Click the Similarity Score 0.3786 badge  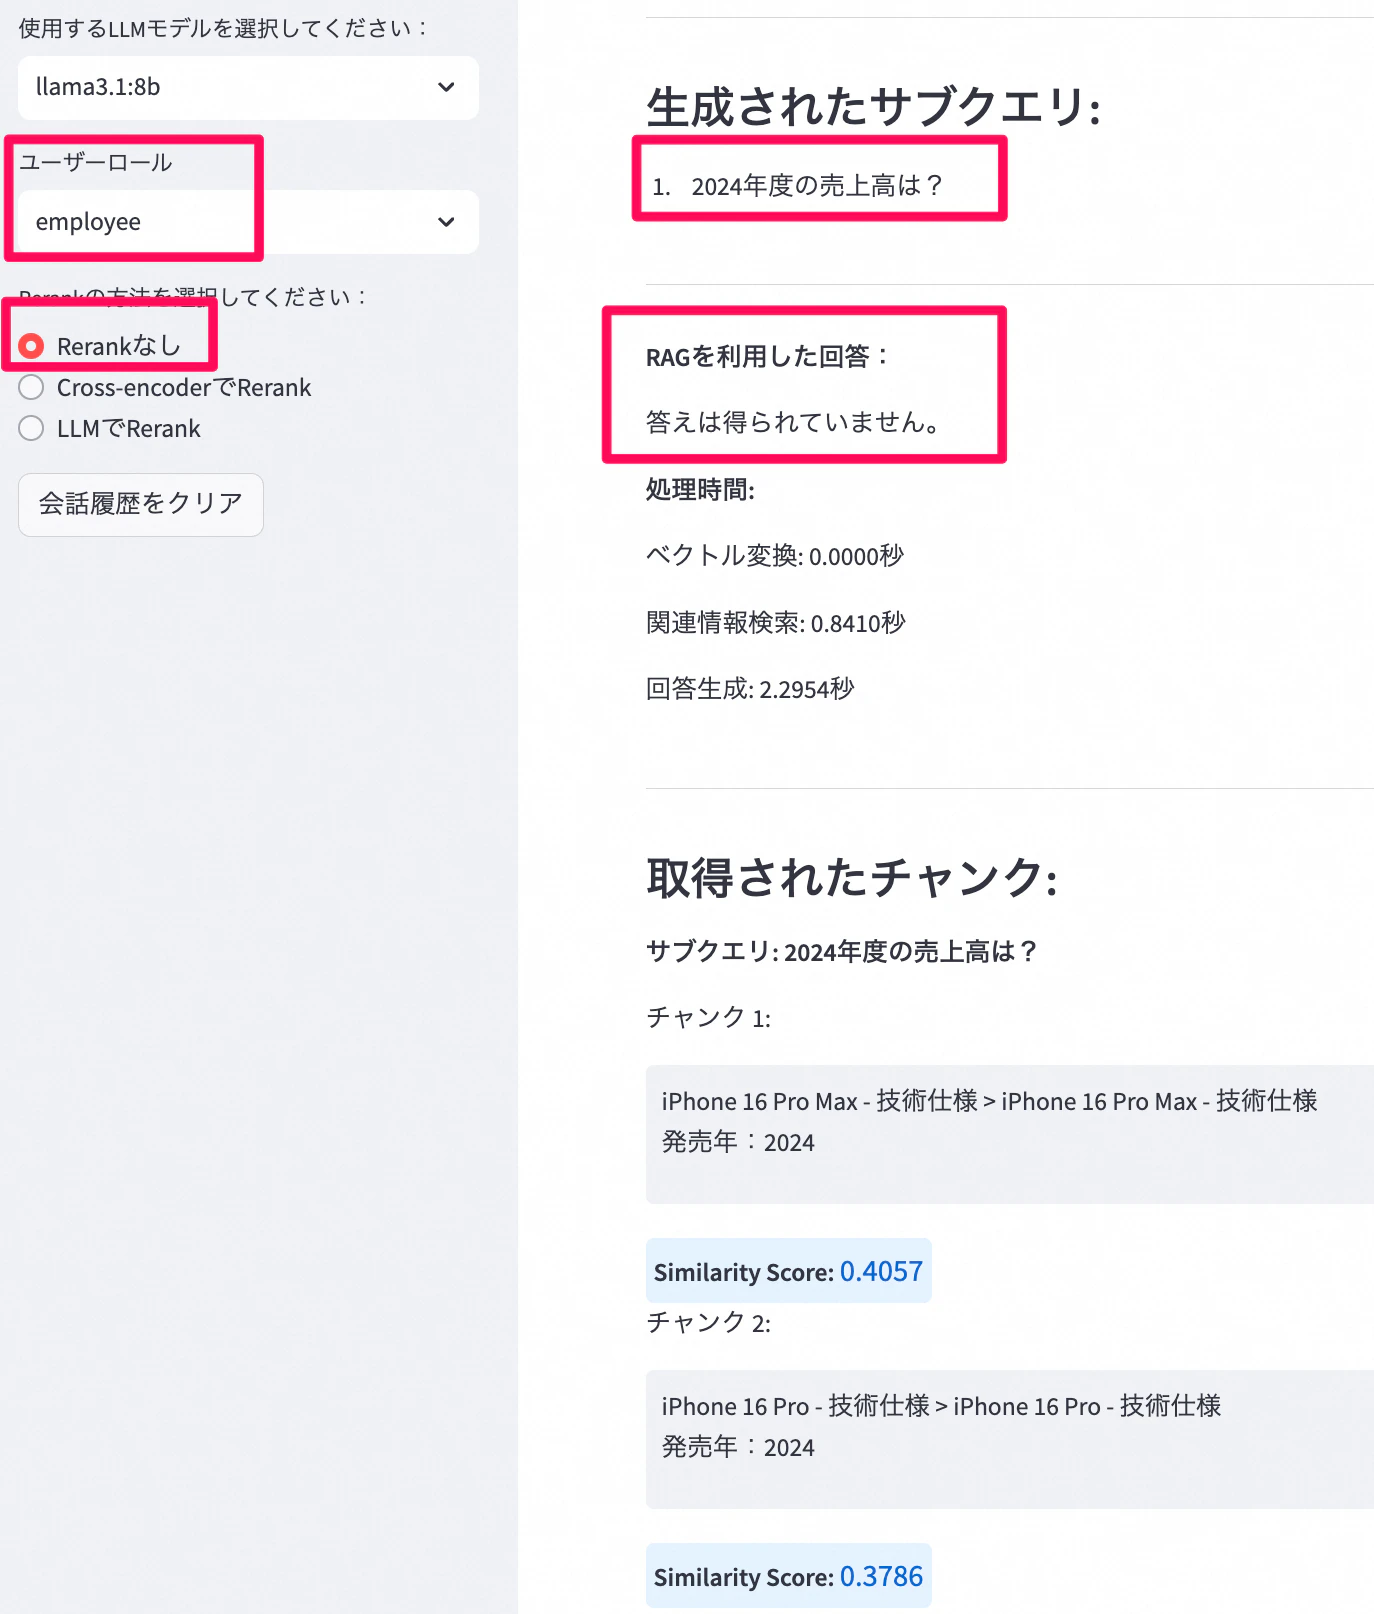pyautogui.click(x=789, y=1576)
